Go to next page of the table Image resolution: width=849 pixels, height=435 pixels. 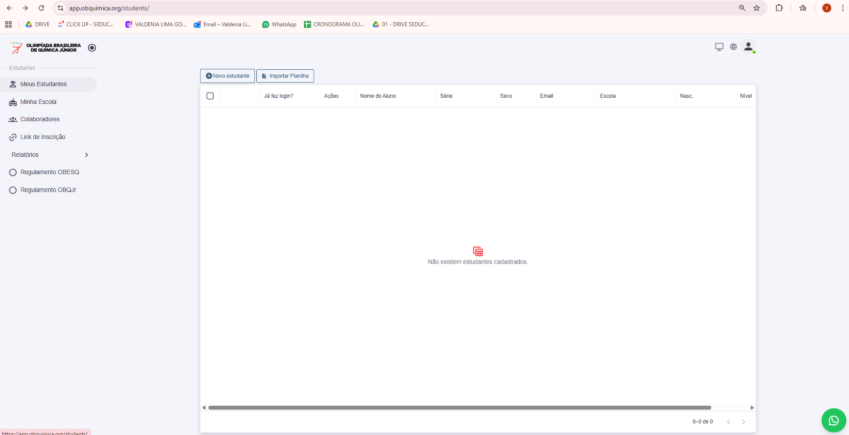pos(743,422)
